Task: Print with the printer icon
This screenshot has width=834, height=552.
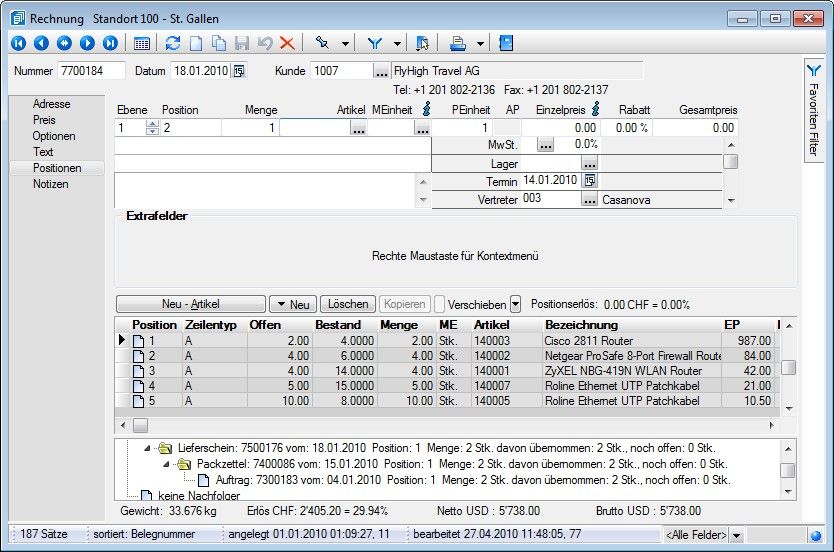Action: [x=457, y=43]
